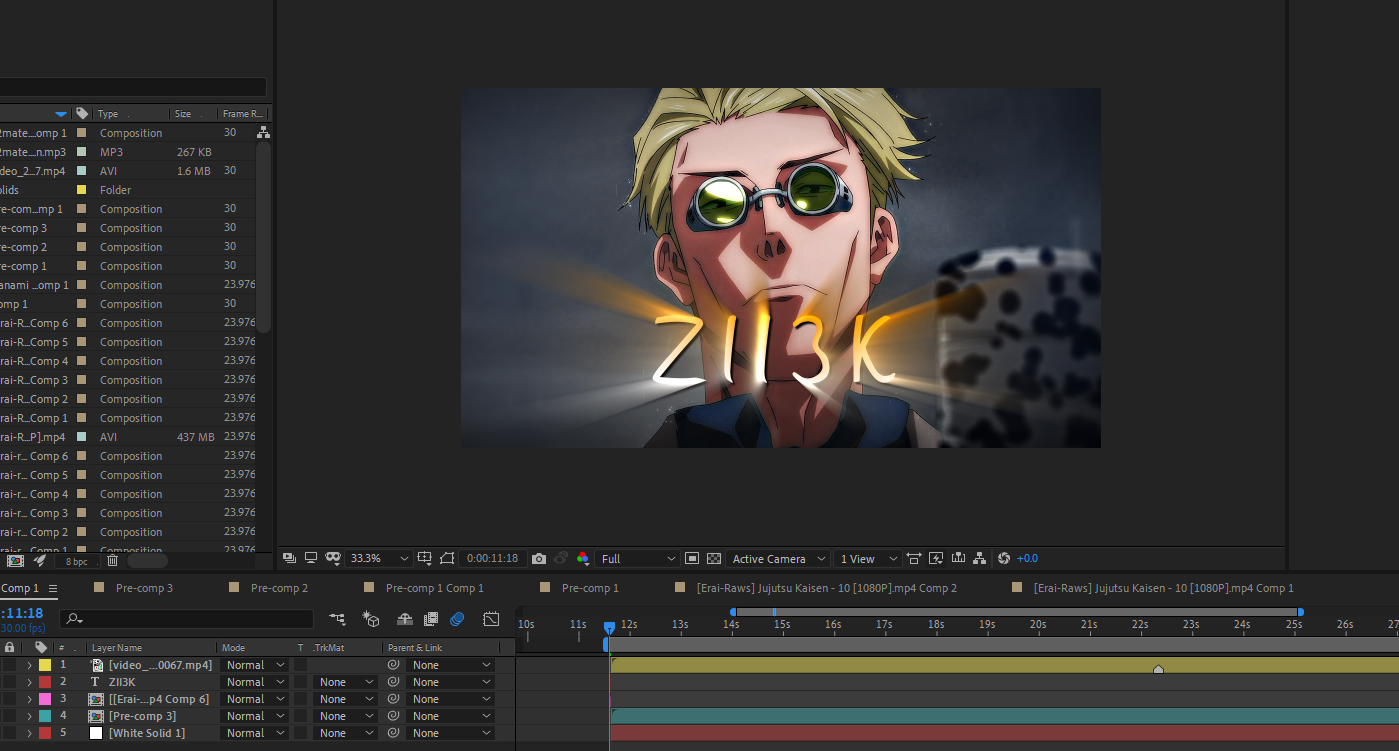Viewport: 1399px width, 751px height.
Task: Take a snapshot with the camera icon
Action: click(x=539, y=559)
